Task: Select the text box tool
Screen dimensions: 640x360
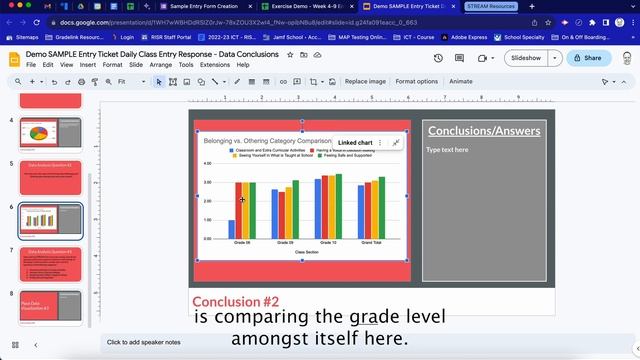Action: (x=173, y=82)
